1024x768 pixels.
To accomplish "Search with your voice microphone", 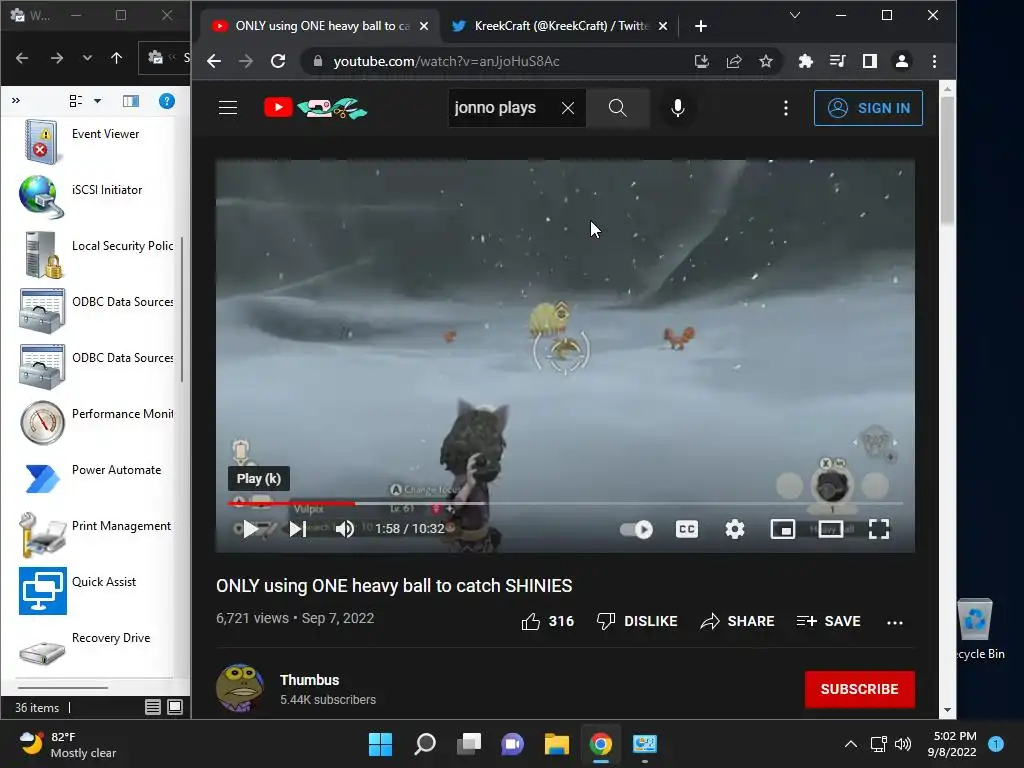I will point(678,108).
